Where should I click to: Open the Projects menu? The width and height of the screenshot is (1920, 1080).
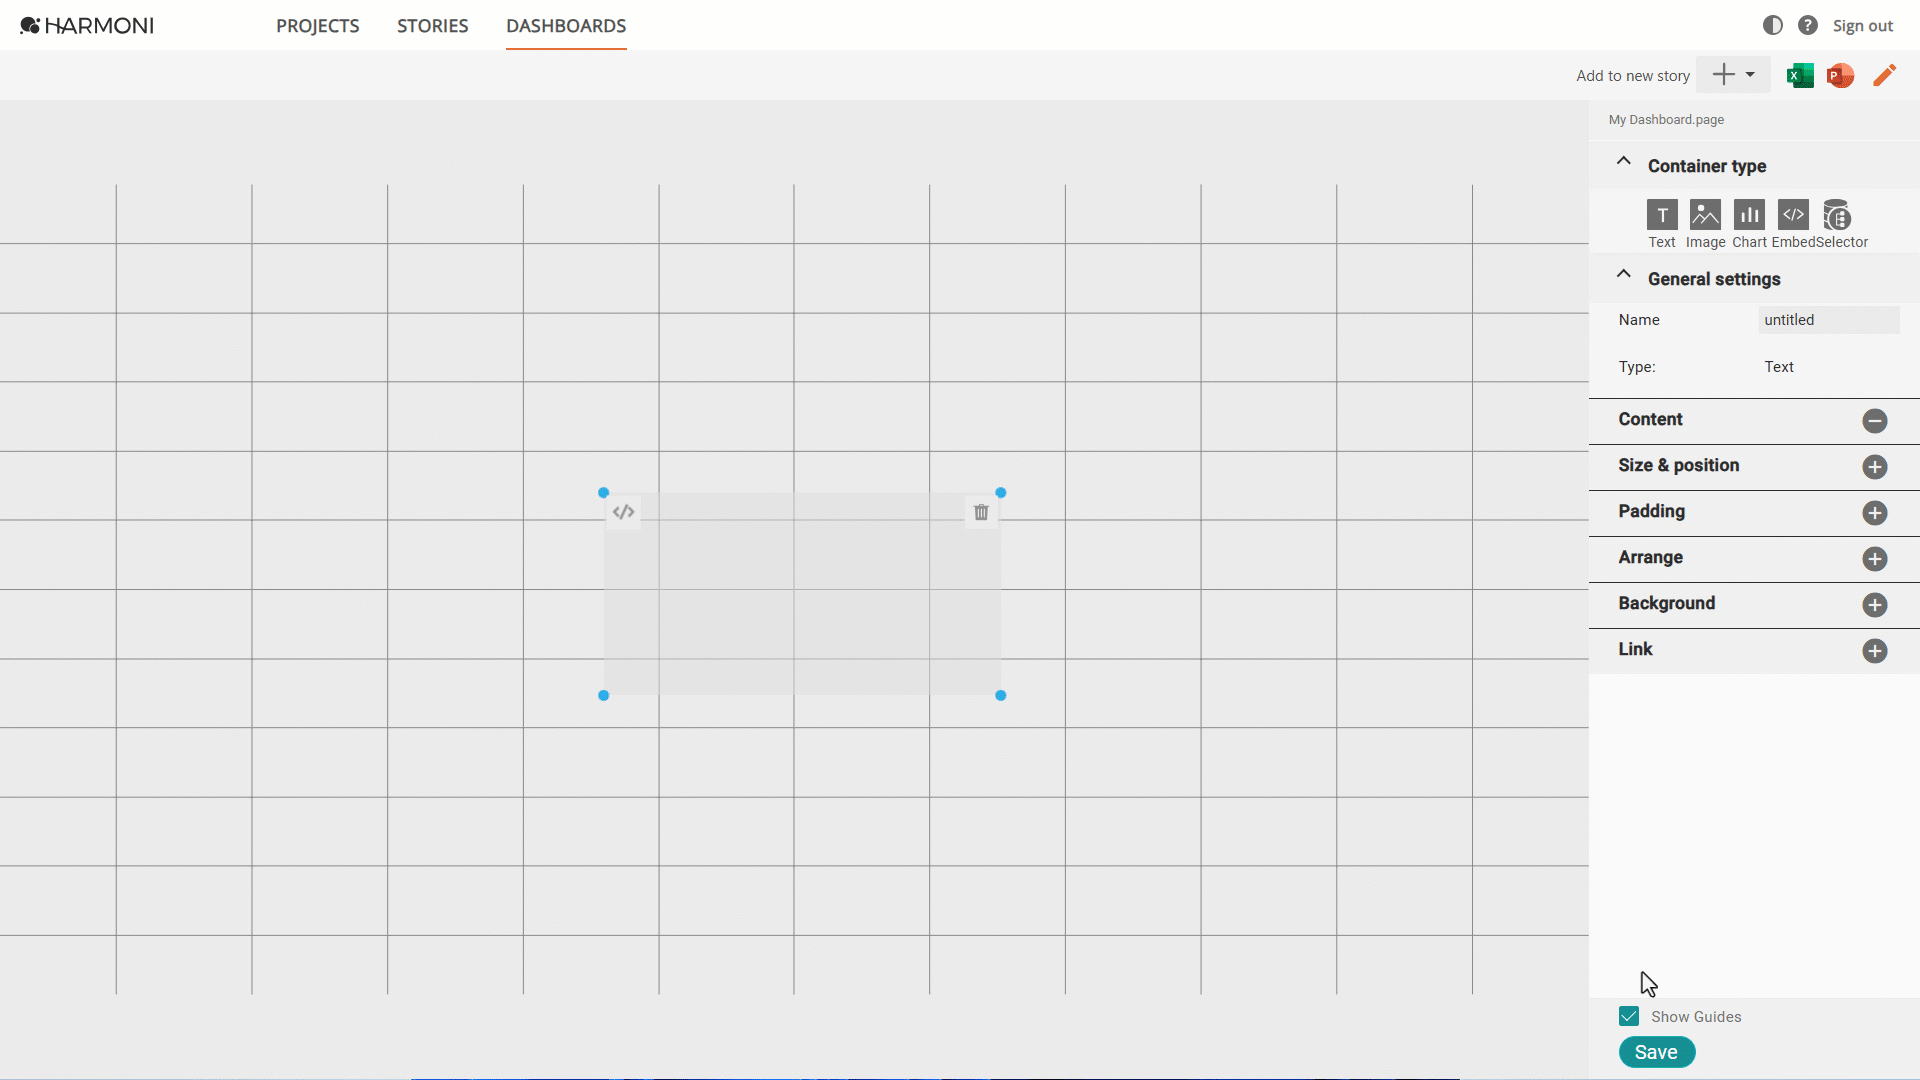[318, 26]
